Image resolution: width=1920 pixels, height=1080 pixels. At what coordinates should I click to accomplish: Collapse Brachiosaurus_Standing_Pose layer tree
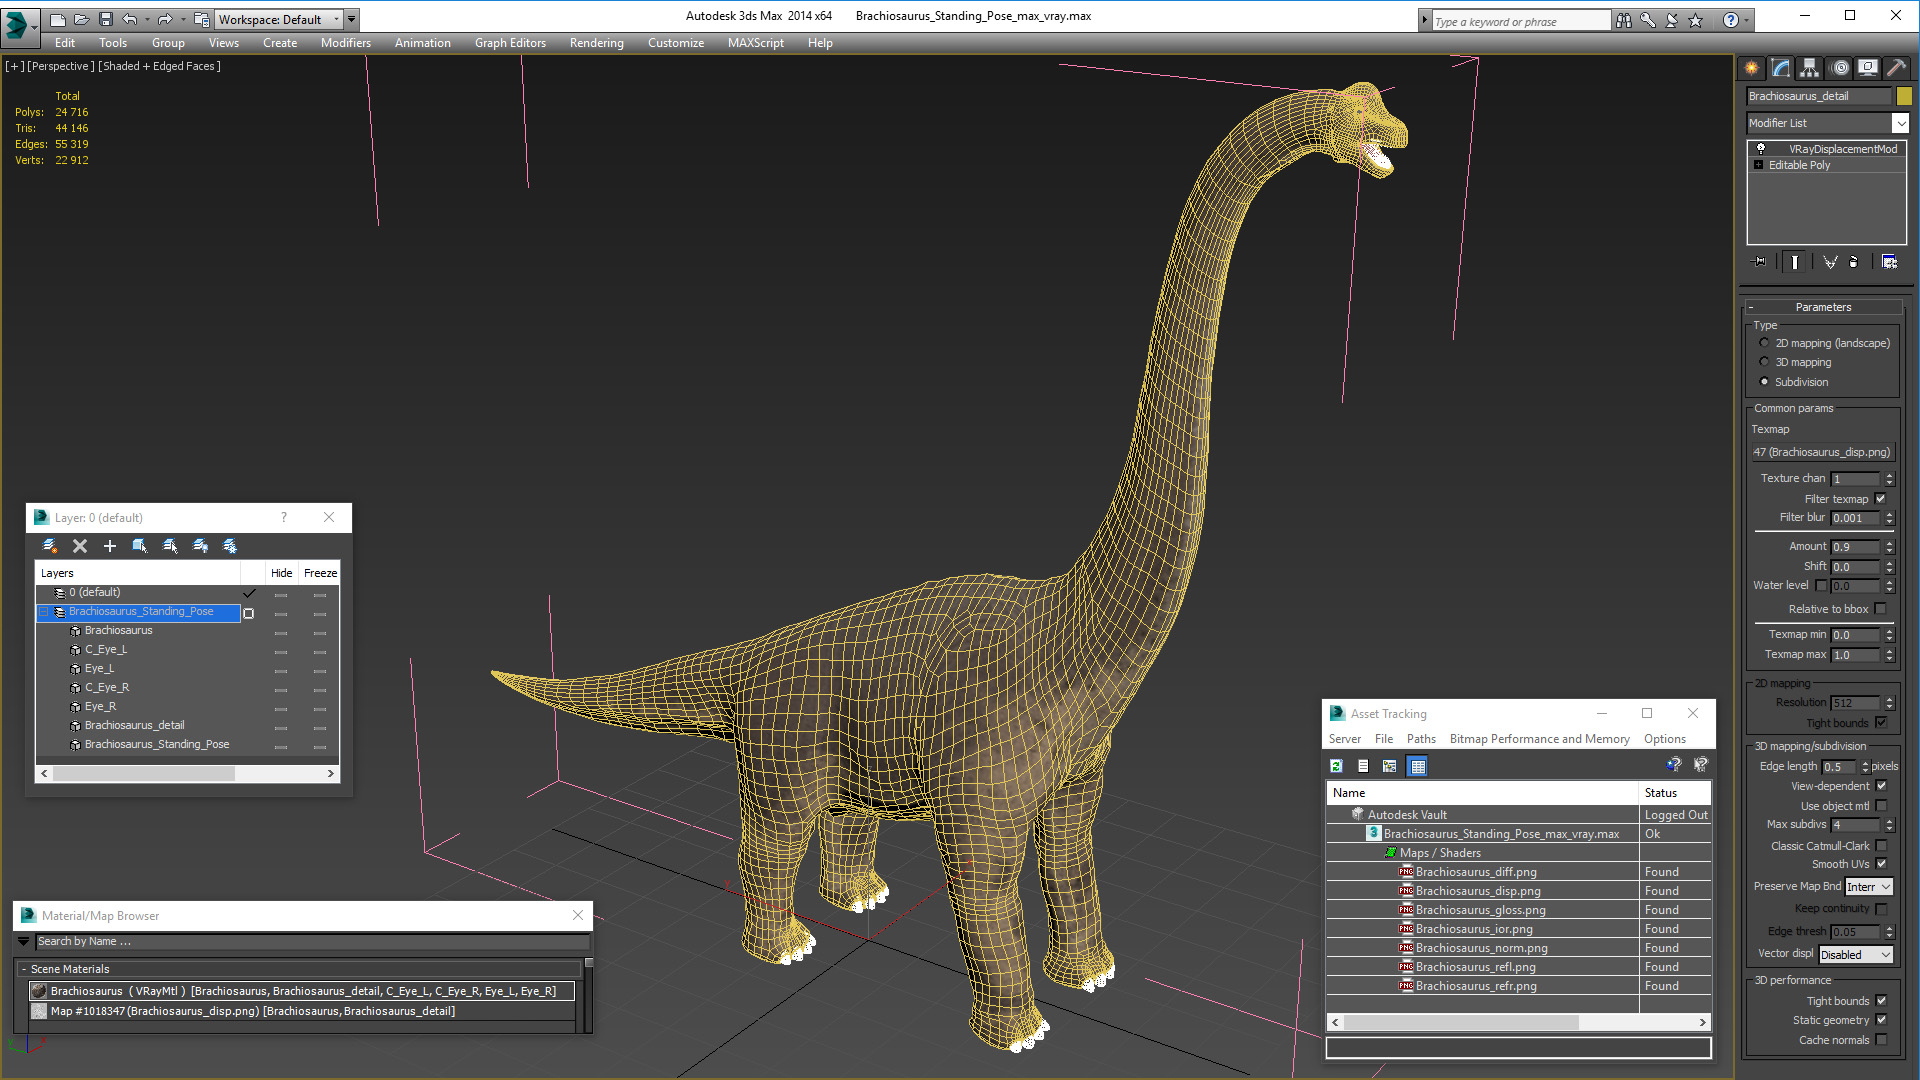[44, 612]
